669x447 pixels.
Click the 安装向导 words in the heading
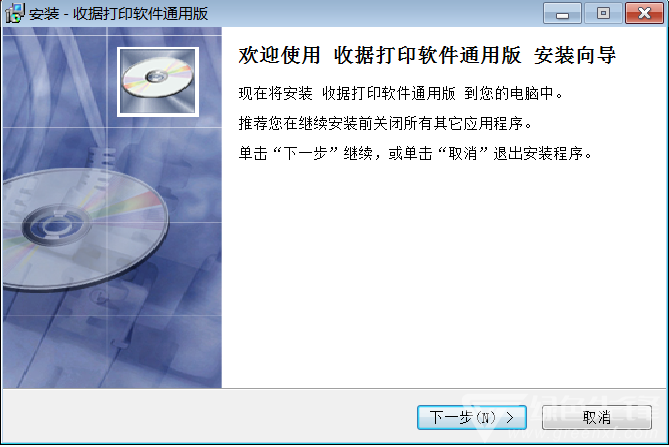(575, 55)
